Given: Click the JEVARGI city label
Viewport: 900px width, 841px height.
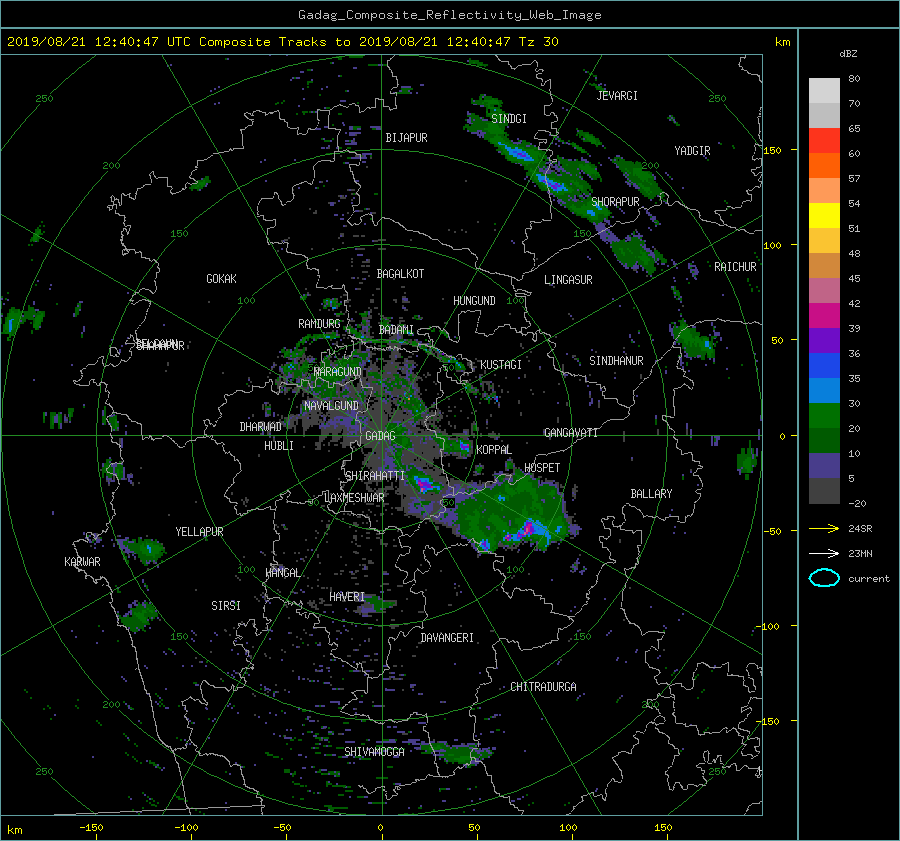Looking at the screenshot, I should coord(617,96).
